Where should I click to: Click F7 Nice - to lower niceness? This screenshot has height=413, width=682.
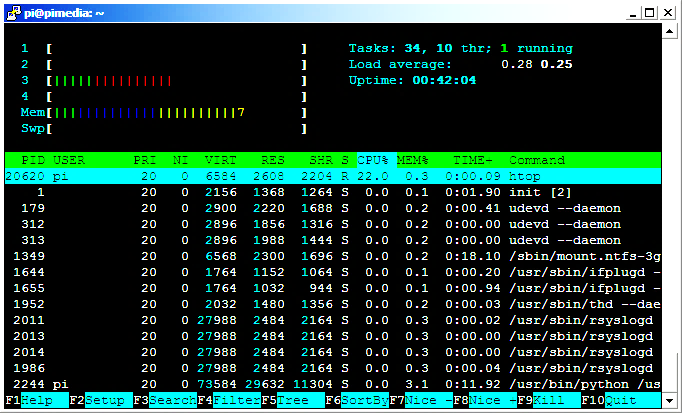tap(421, 400)
